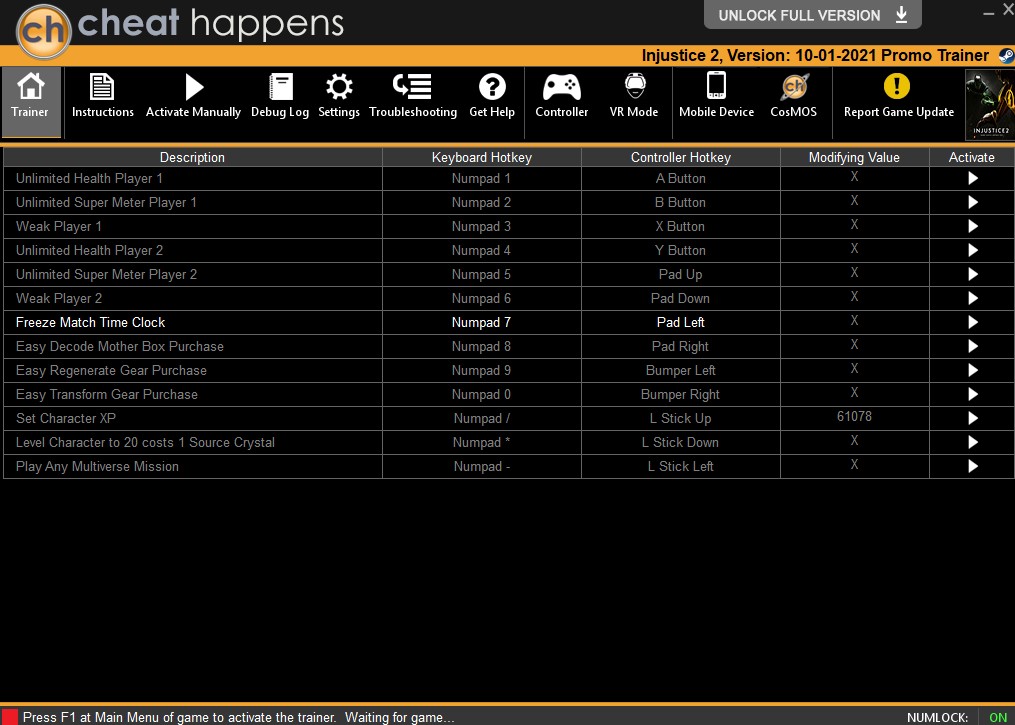This screenshot has width=1015, height=725.
Task: Open the Mobile Device option
Action: click(716, 95)
